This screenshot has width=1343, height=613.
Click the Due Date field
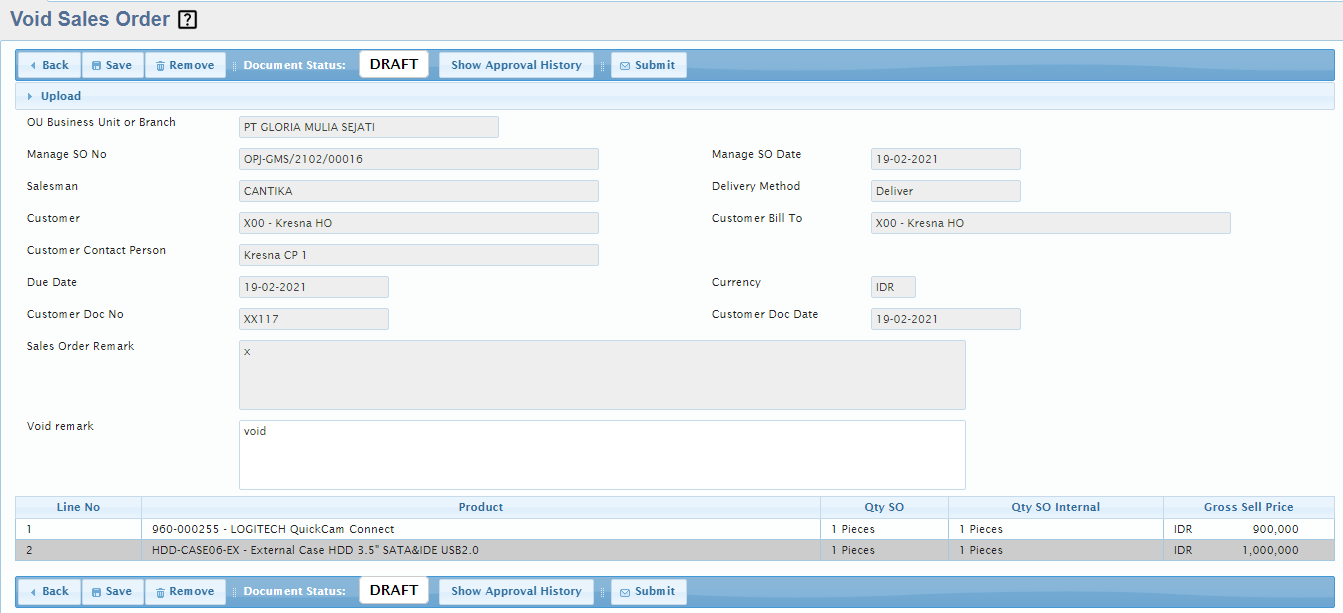[x=314, y=287]
